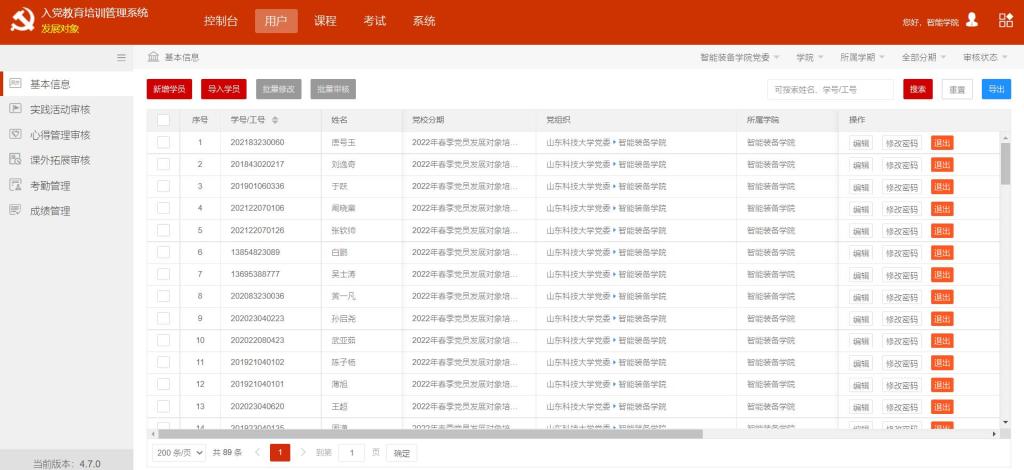
Task: Open 考勤管理 sidebar icon
Action: pyautogui.click(x=15, y=185)
